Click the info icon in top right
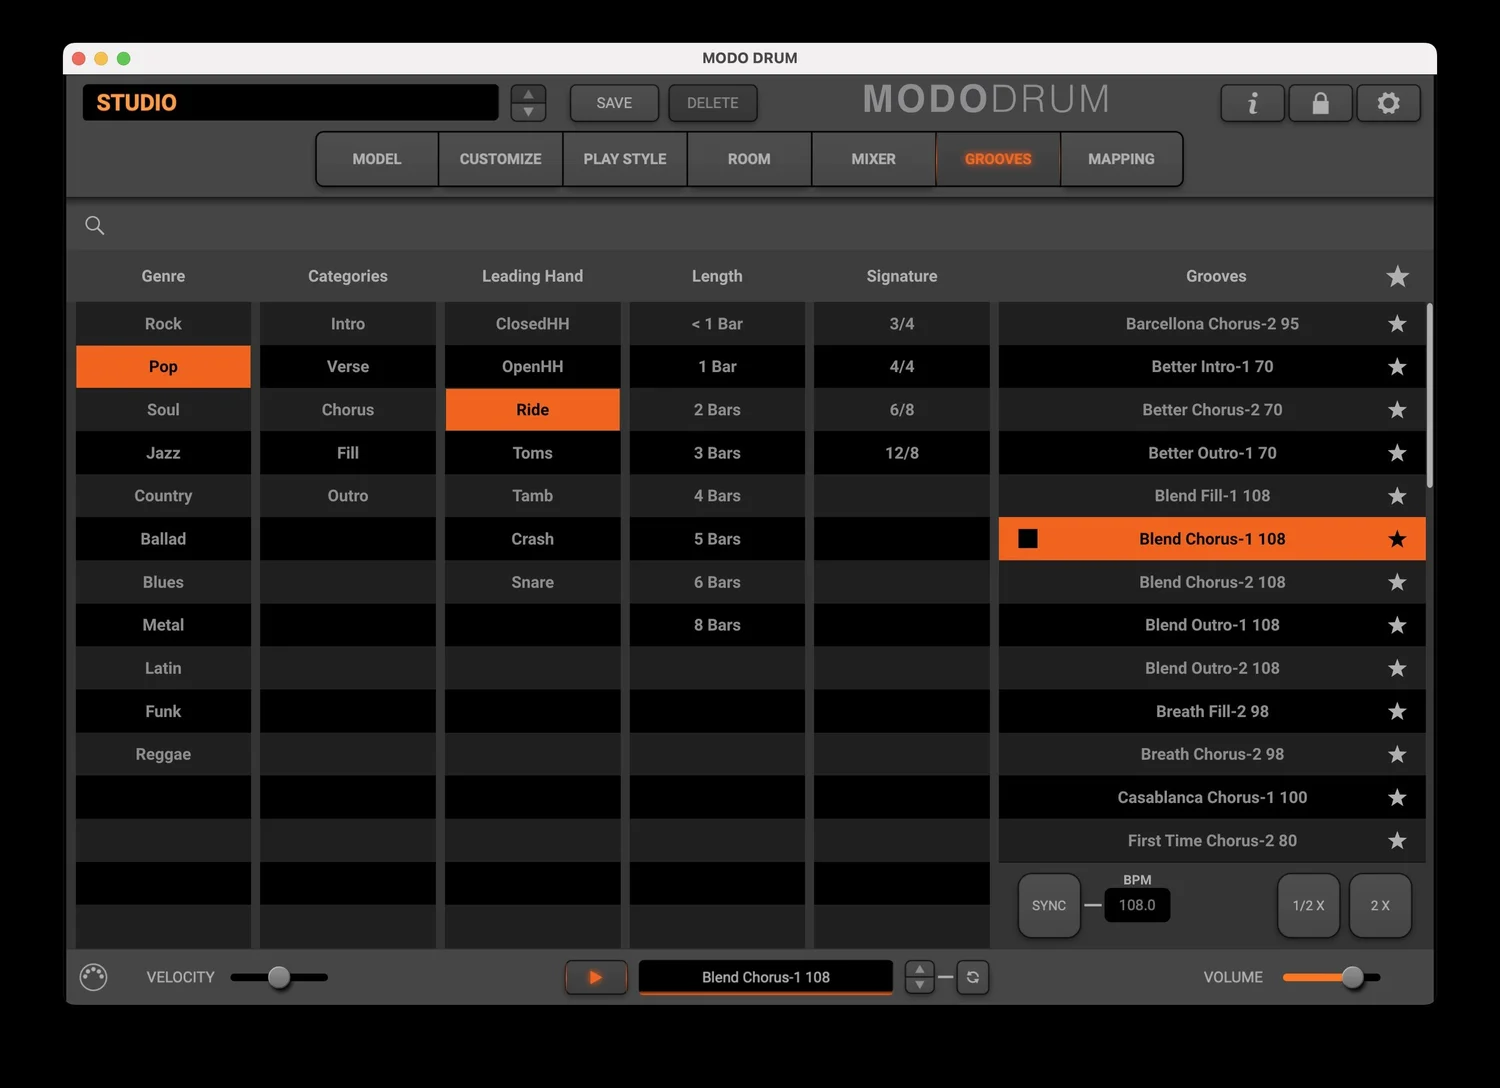This screenshot has height=1088, width=1500. pyautogui.click(x=1252, y=103)
